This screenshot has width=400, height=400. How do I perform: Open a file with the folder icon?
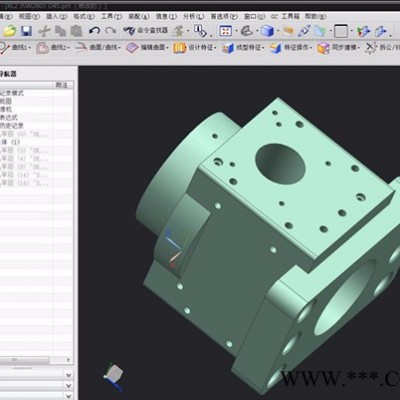click(x=10, y=31)
